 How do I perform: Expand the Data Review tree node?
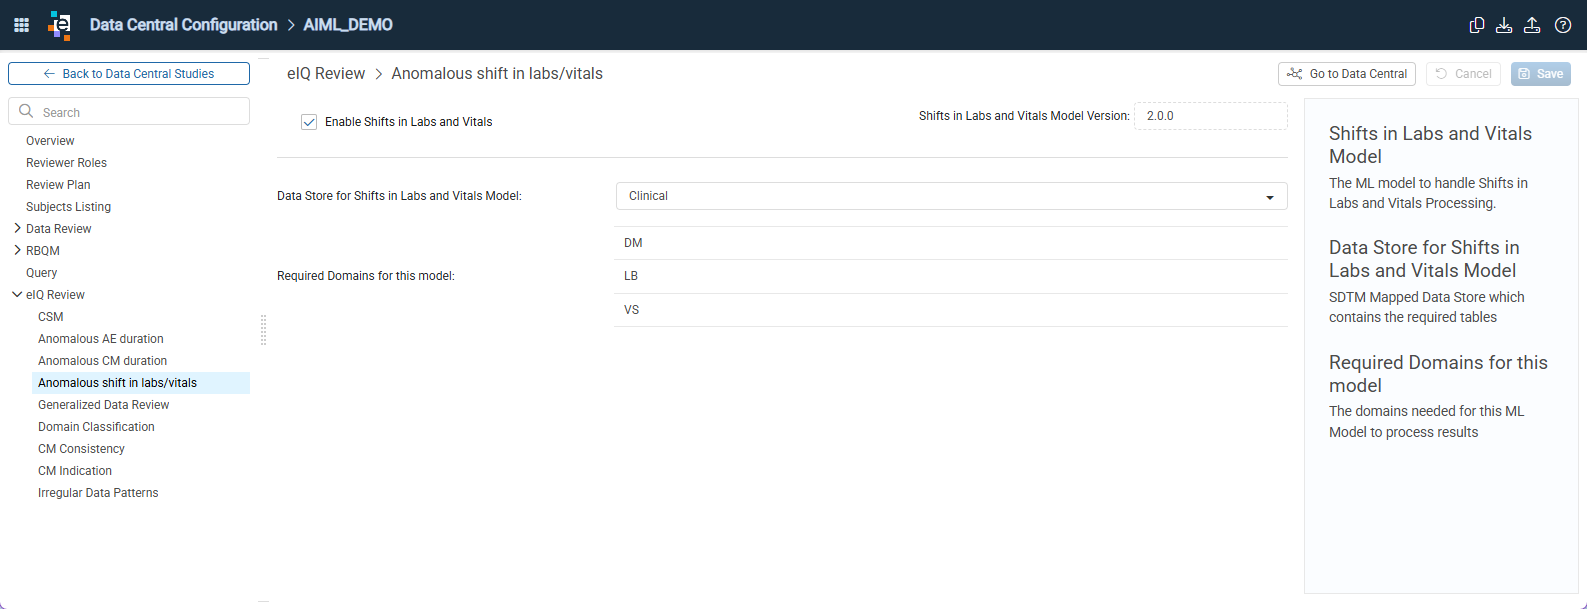pos(18,228)
